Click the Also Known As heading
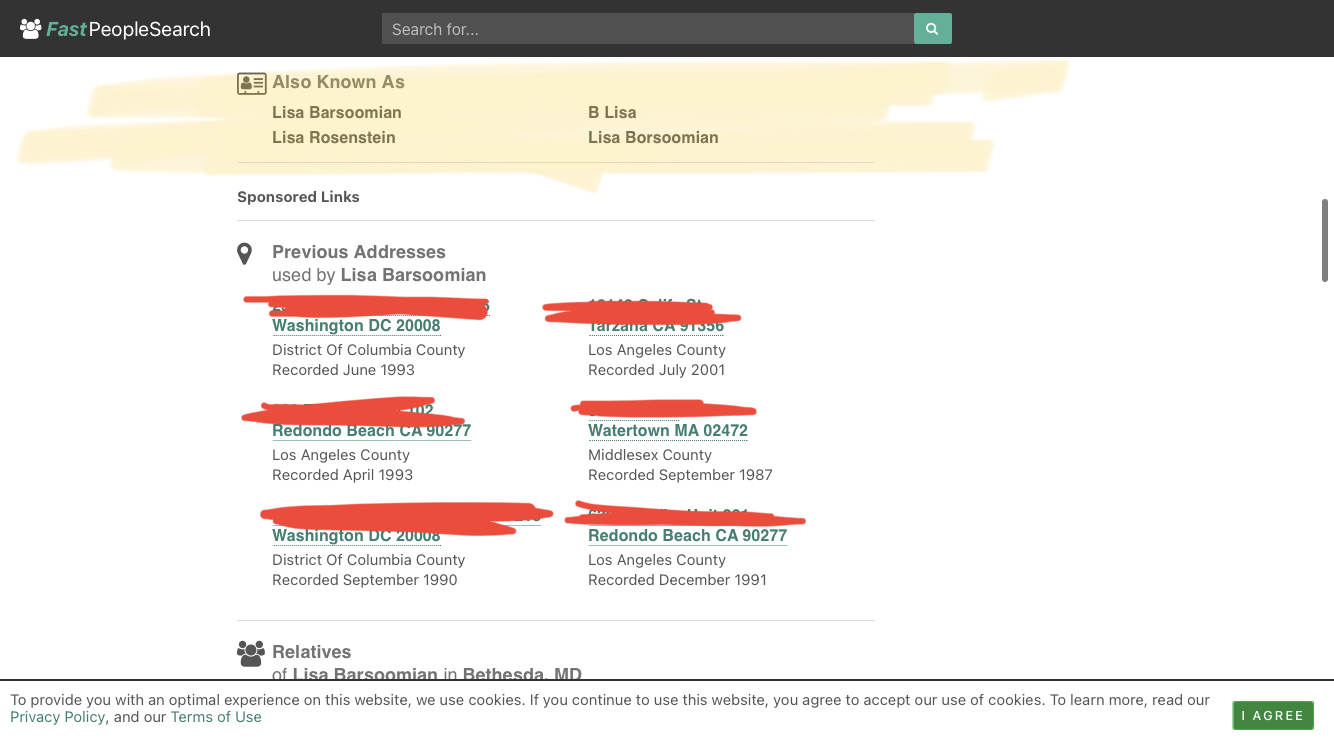Screen dimensions: 1334x749 (338, 82)
